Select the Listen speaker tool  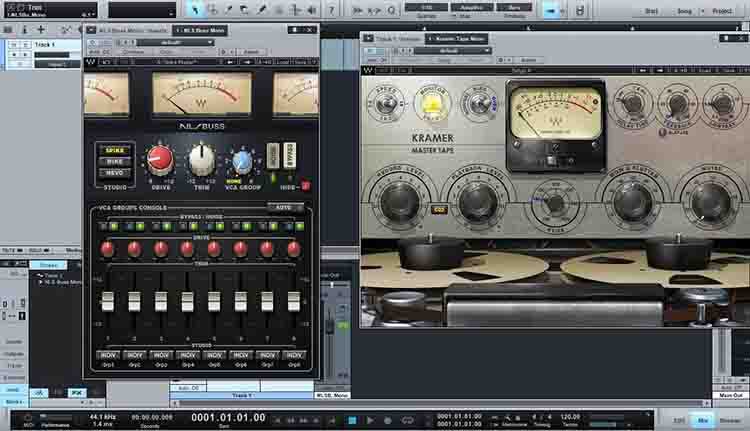click(x=312, y=10)
